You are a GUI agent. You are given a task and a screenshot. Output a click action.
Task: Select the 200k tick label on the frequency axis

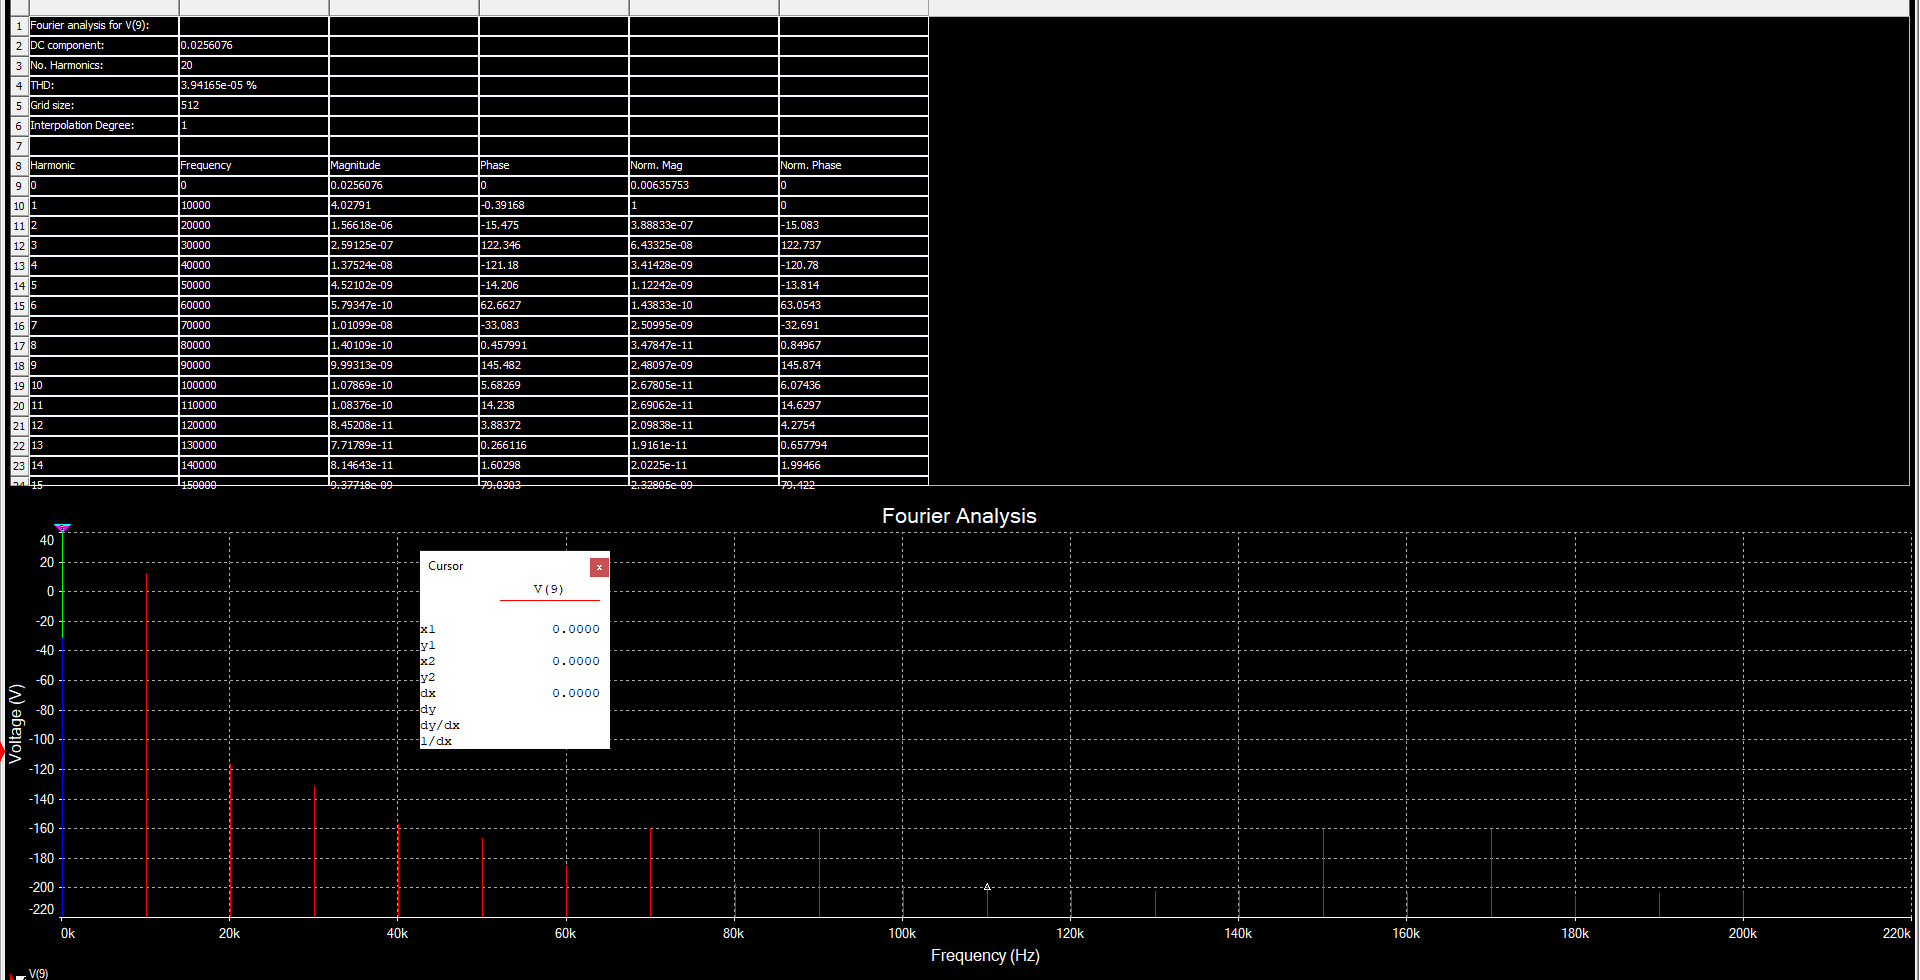(x=1743, y=933)
